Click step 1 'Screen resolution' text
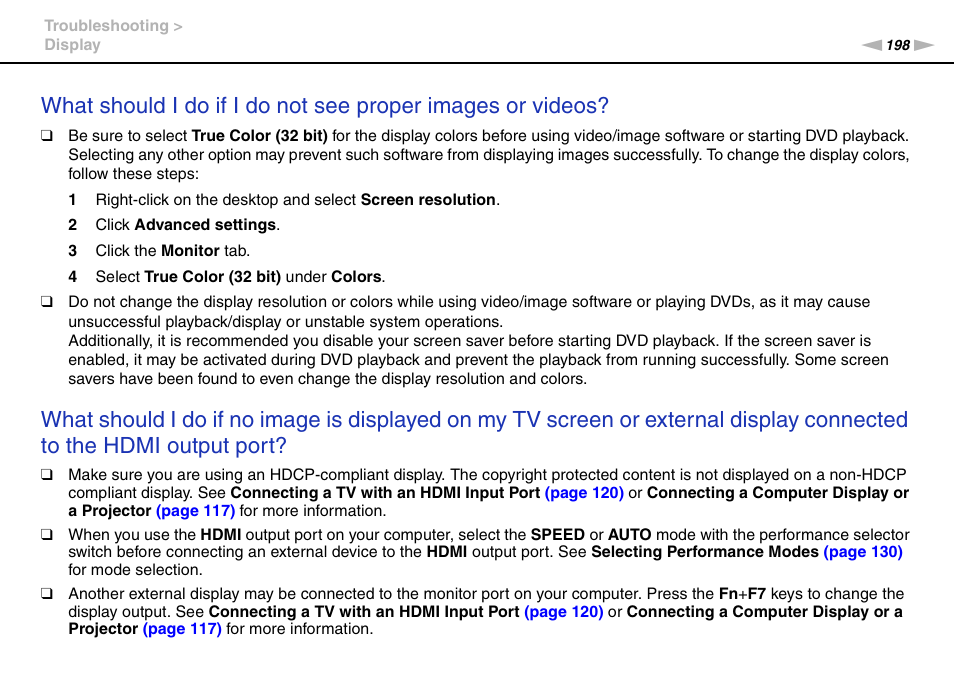The image size is (954, 674). [x=428, y=200]
